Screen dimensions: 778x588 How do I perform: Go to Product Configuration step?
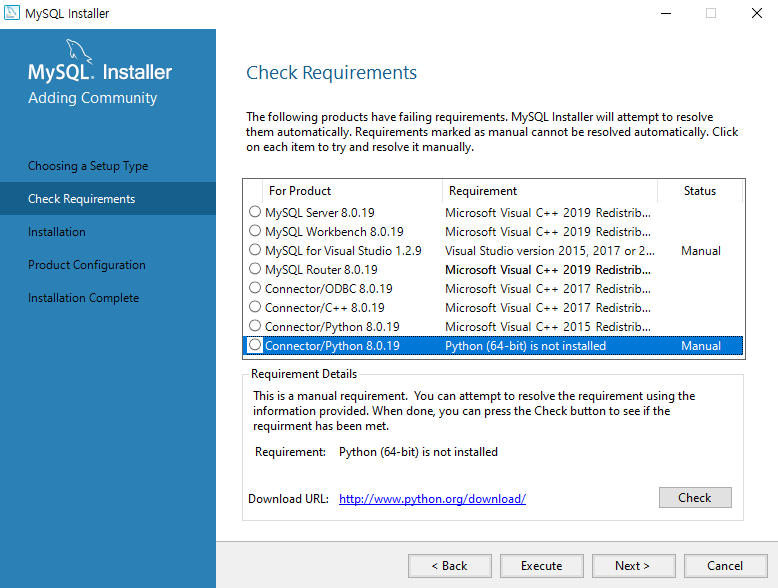pyautogui.click(x=87, y=265)
